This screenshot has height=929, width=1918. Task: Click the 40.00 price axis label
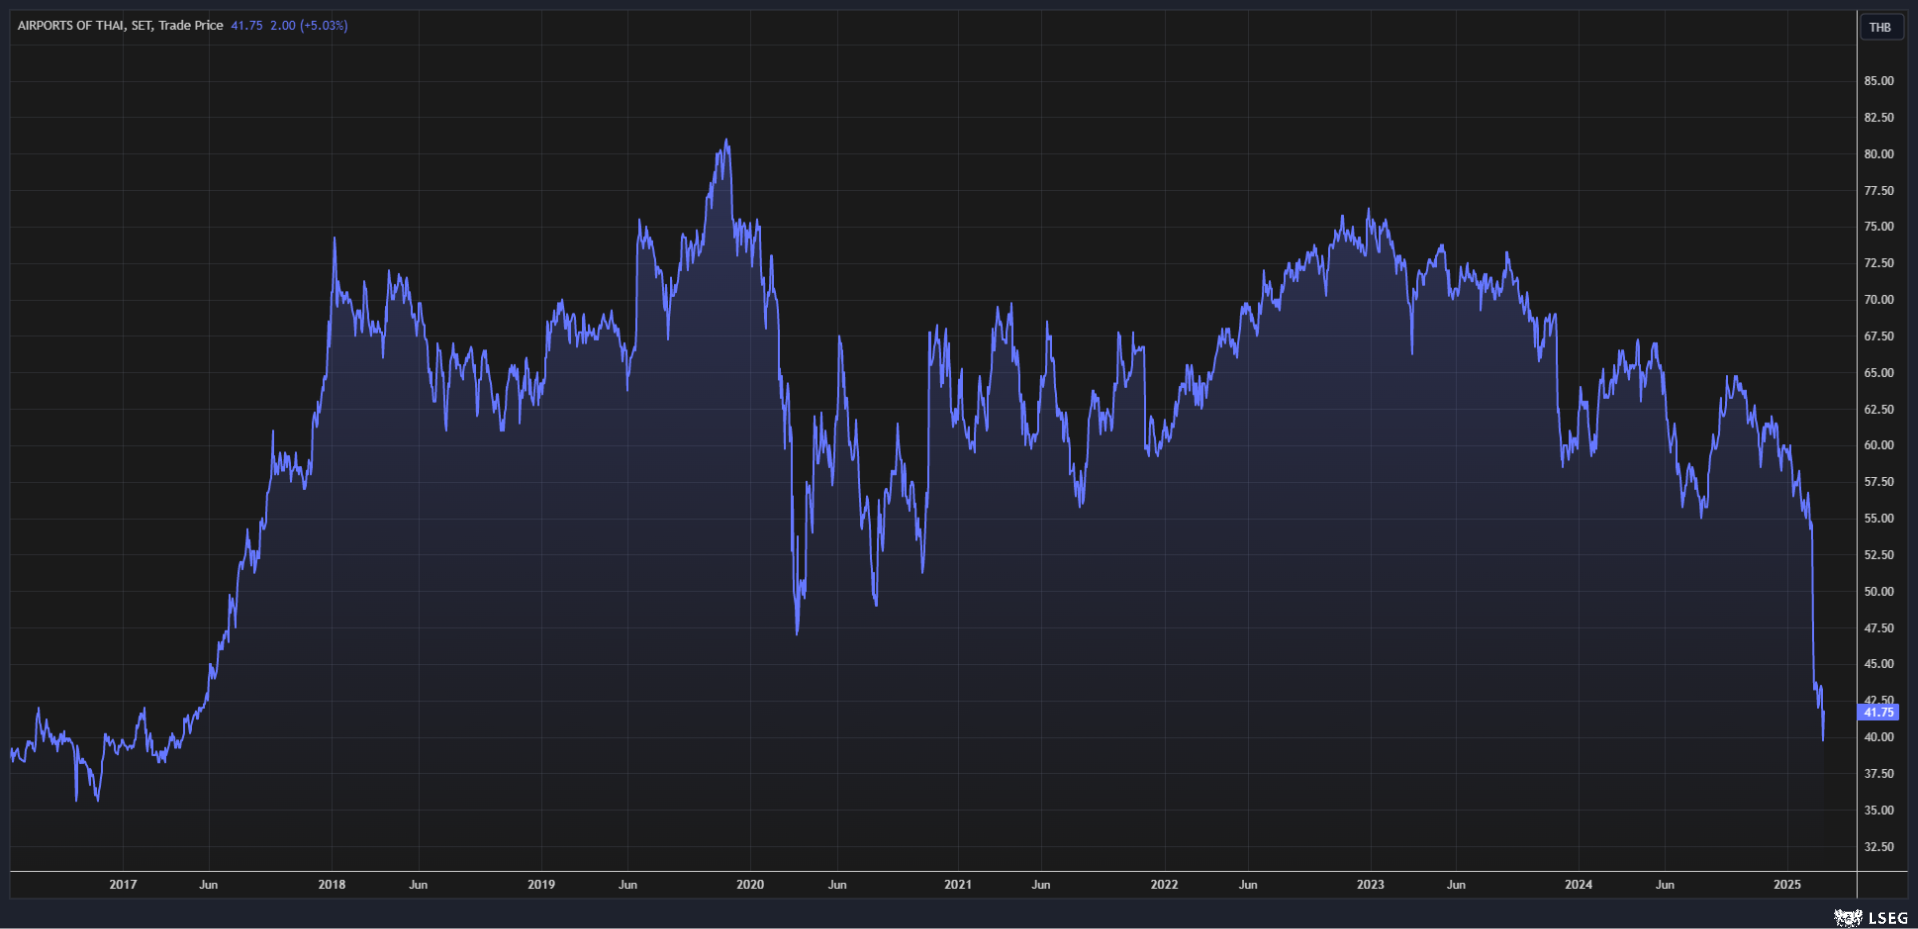(1878, 737)
